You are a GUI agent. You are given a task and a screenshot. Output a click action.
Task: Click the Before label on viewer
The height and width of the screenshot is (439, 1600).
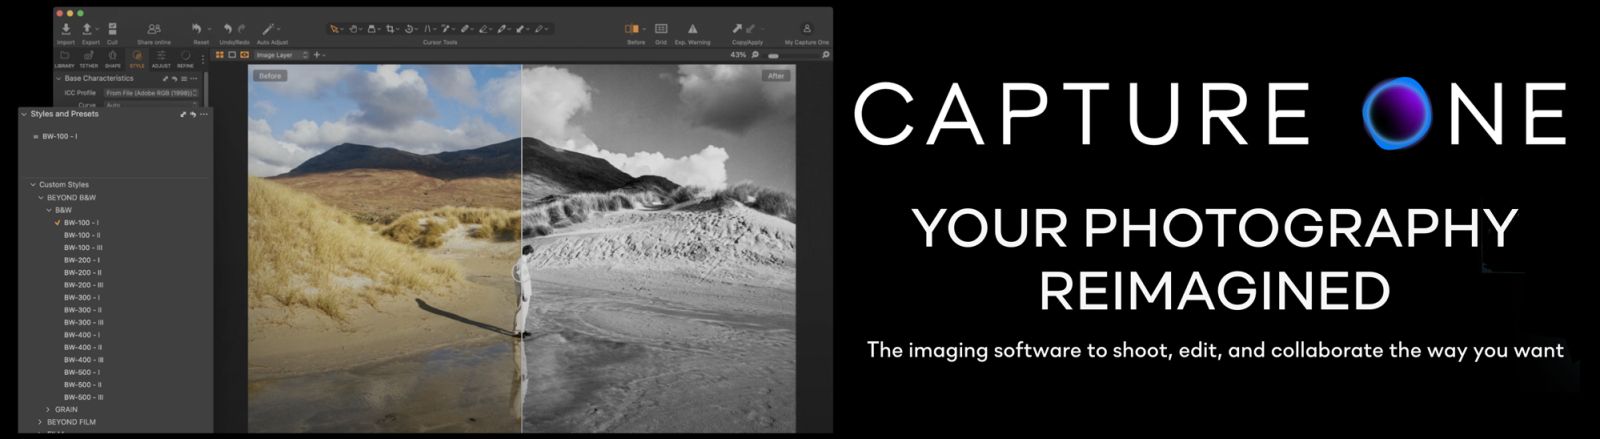click(270, 76)
